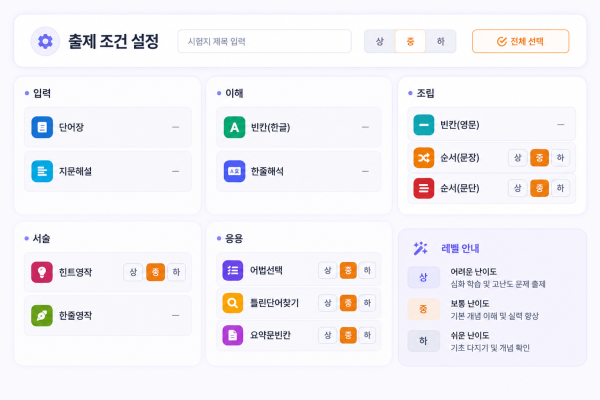600x400 pixels.
Task: Click the dash on the 한줄해석 row
Action: (365, 171)
